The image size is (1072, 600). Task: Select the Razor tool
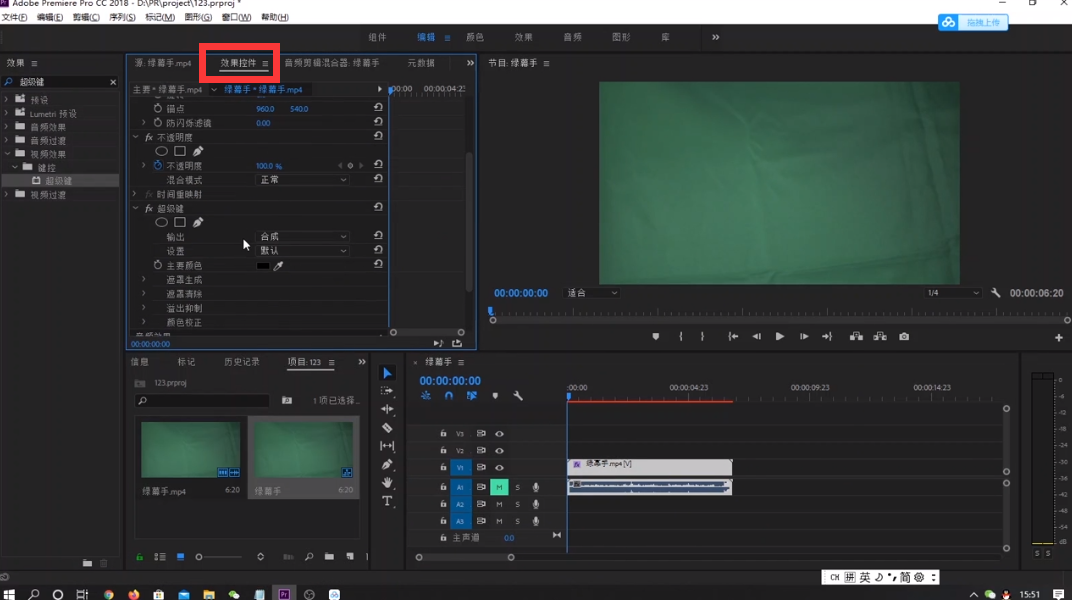[387, 428]
